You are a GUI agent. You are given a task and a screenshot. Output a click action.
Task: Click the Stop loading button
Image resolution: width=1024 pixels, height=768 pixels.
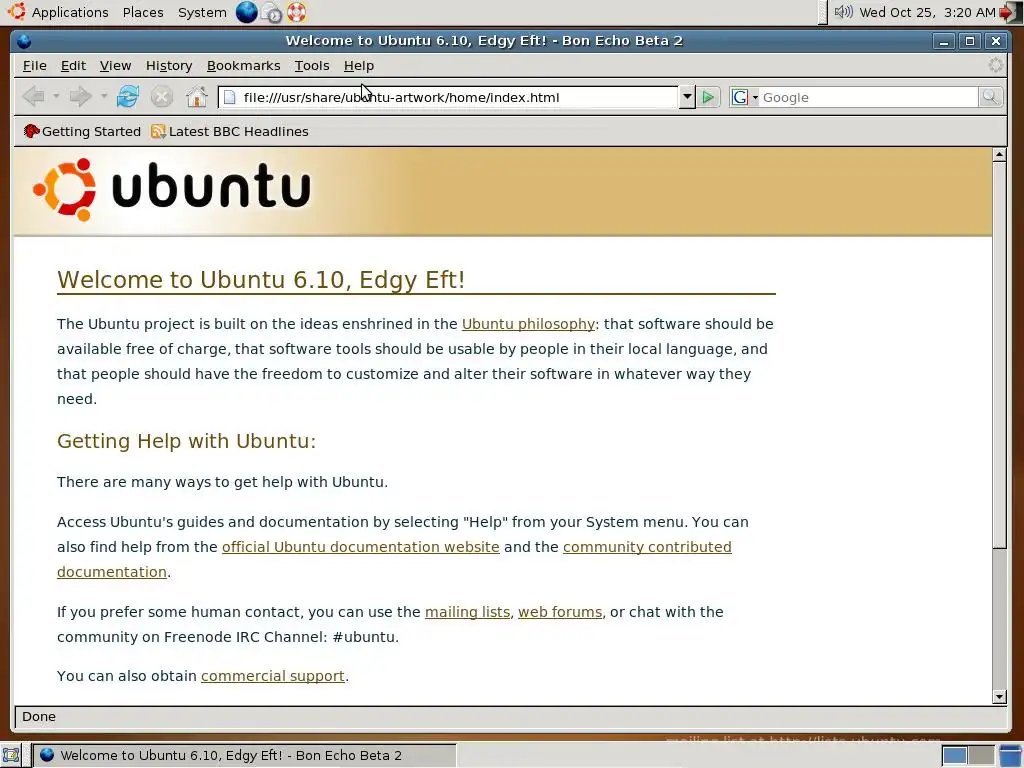tap(161, 97)
